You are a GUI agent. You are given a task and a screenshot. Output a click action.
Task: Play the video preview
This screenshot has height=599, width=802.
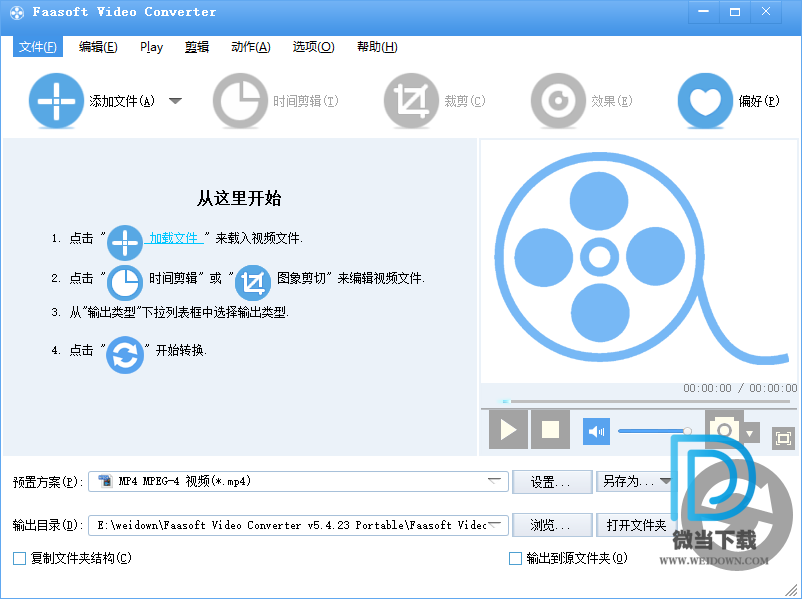click(508, 430)
